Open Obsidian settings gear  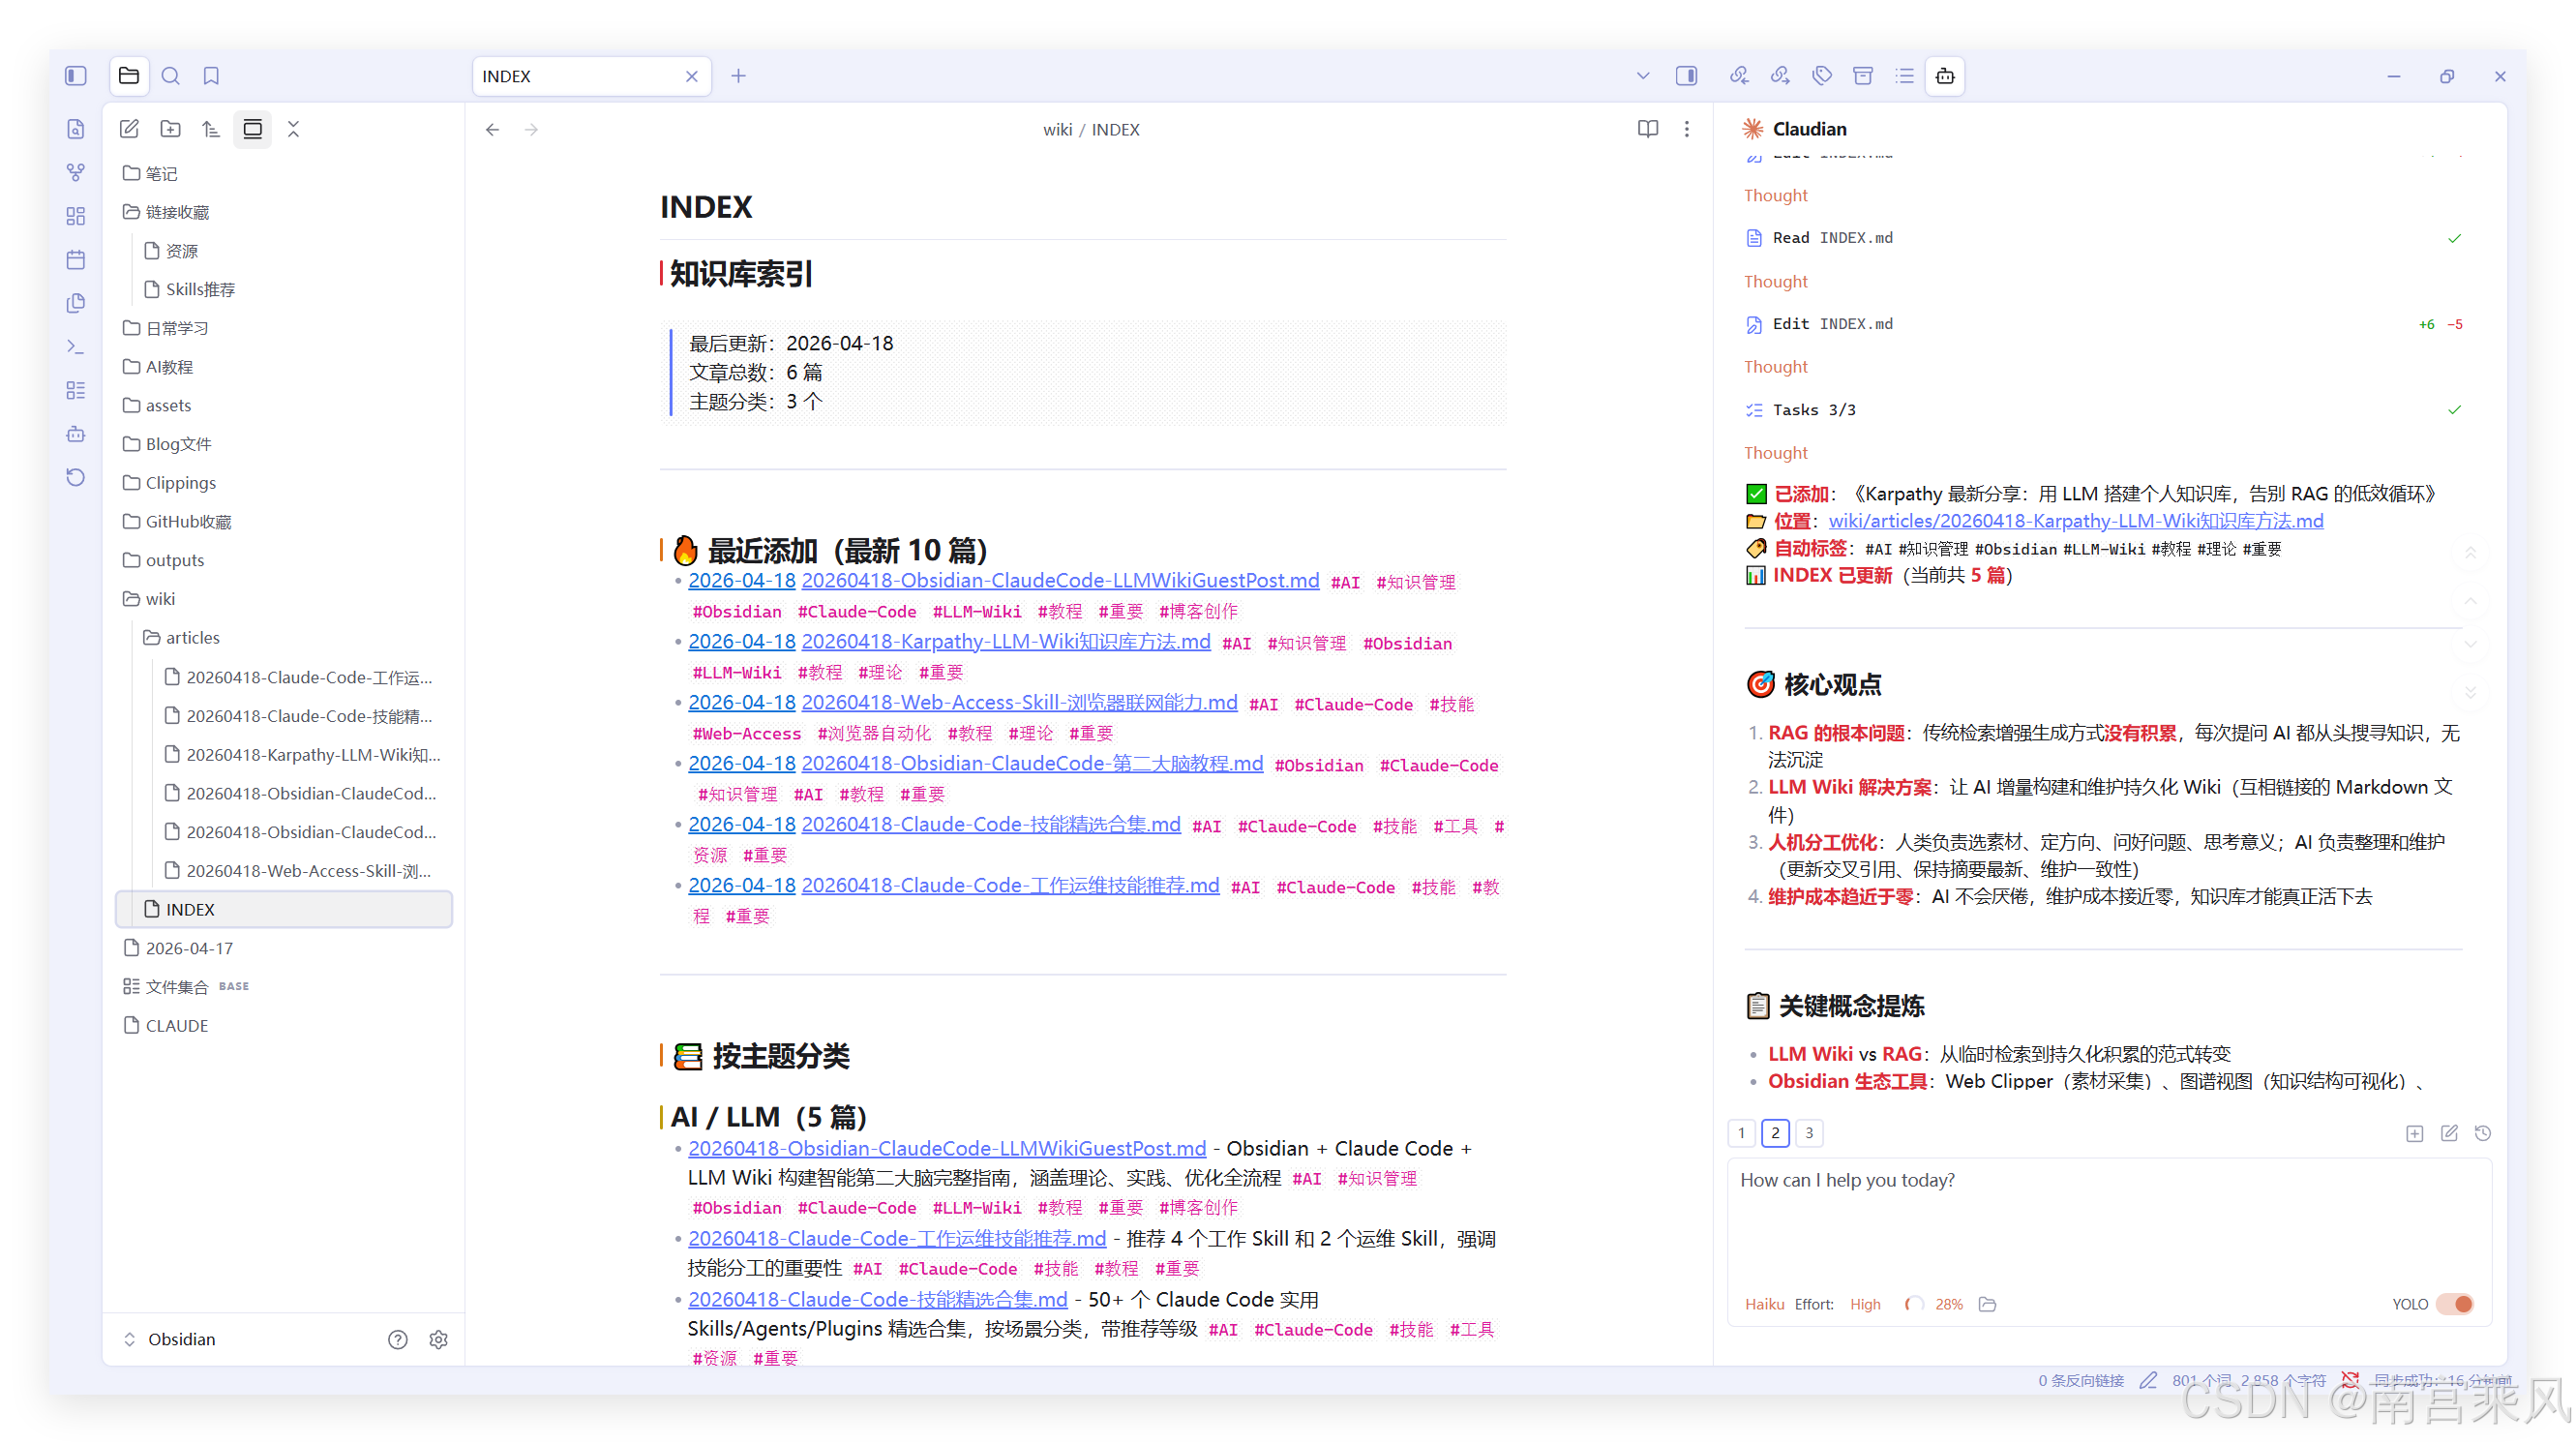click(438, 1340)
